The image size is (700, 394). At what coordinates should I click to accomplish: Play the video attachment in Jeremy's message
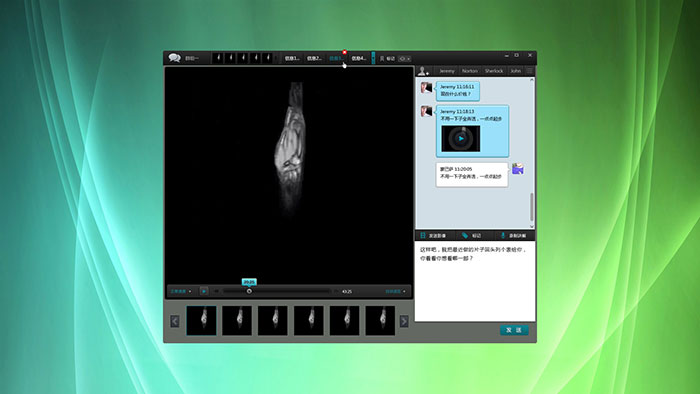[461, 138]
